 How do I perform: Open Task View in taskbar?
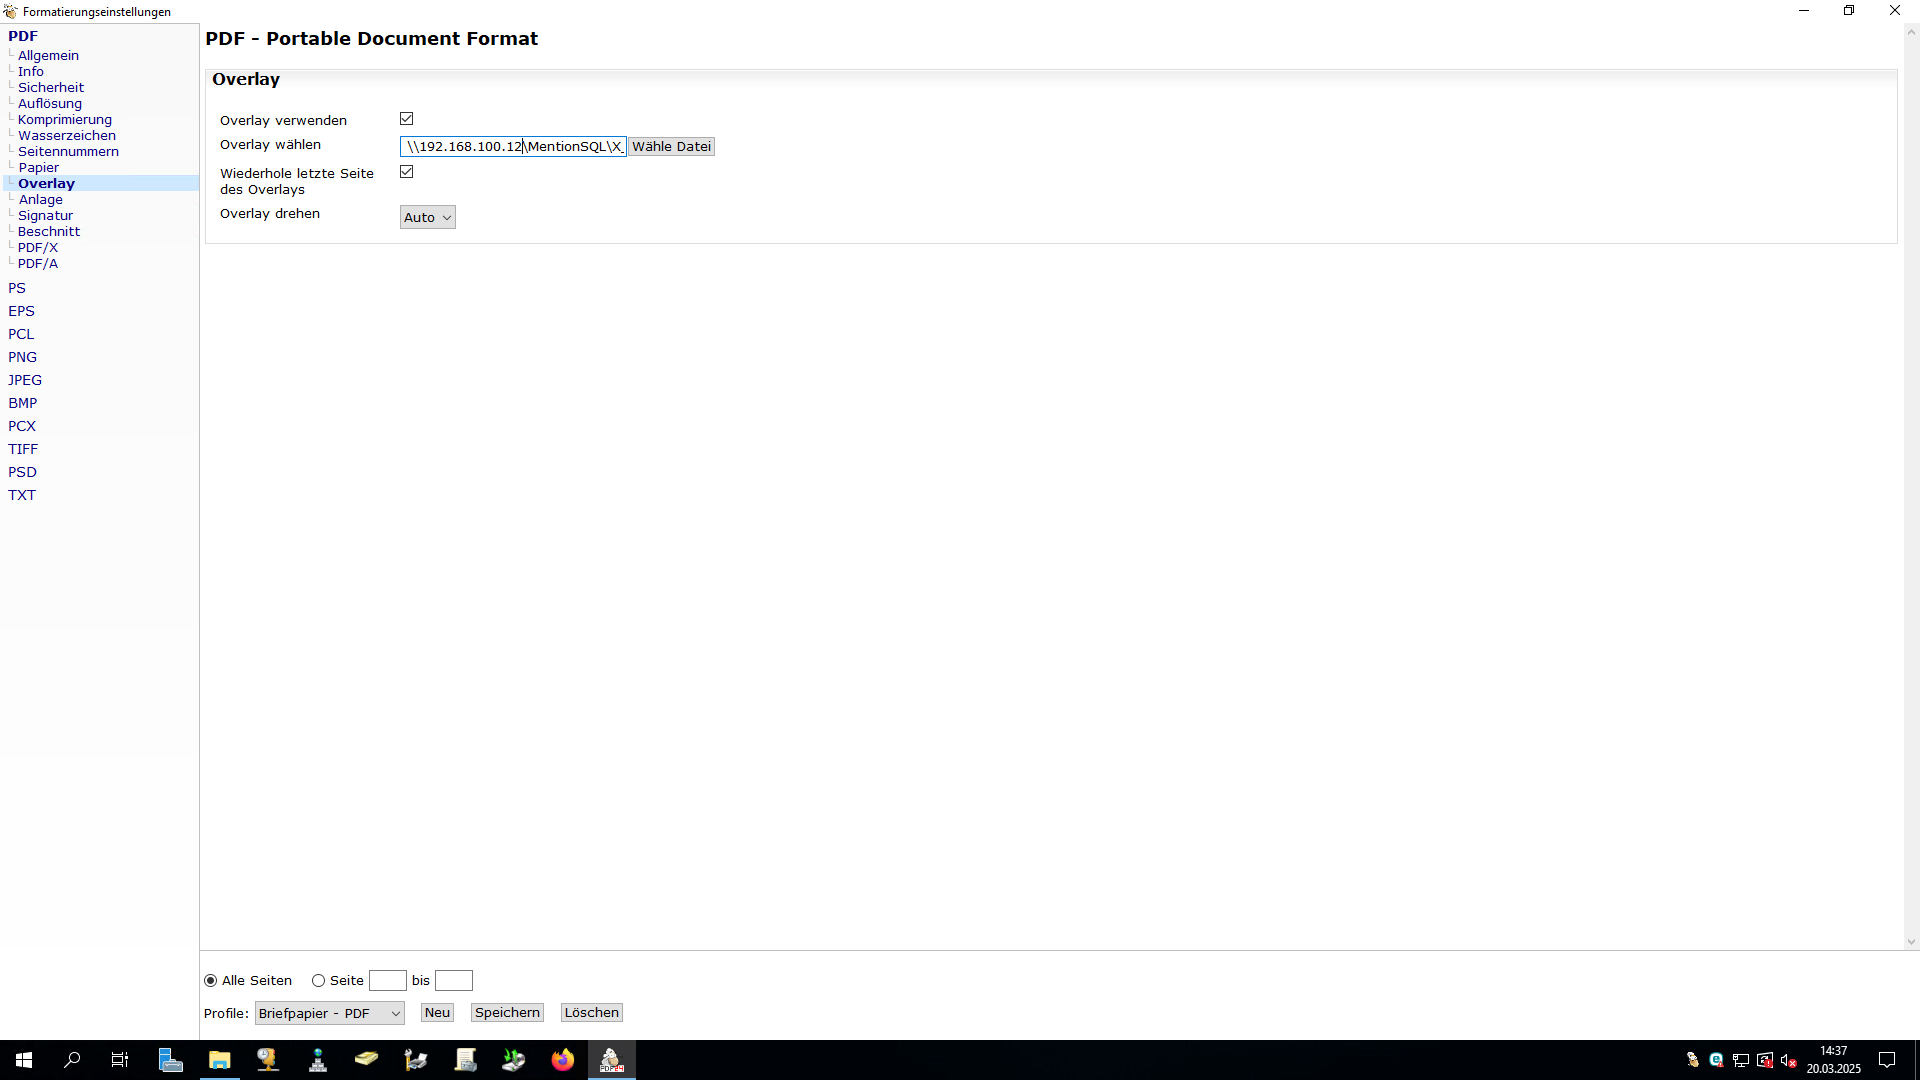coord(120,1060)
